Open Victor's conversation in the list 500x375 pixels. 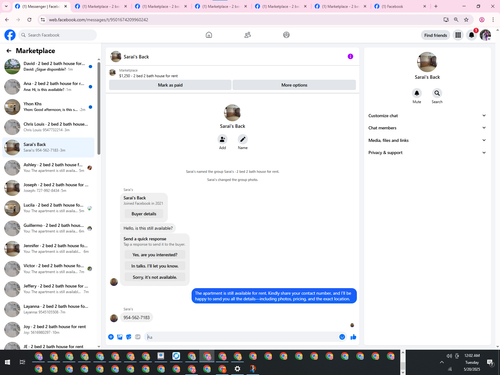tap(49, 269)
